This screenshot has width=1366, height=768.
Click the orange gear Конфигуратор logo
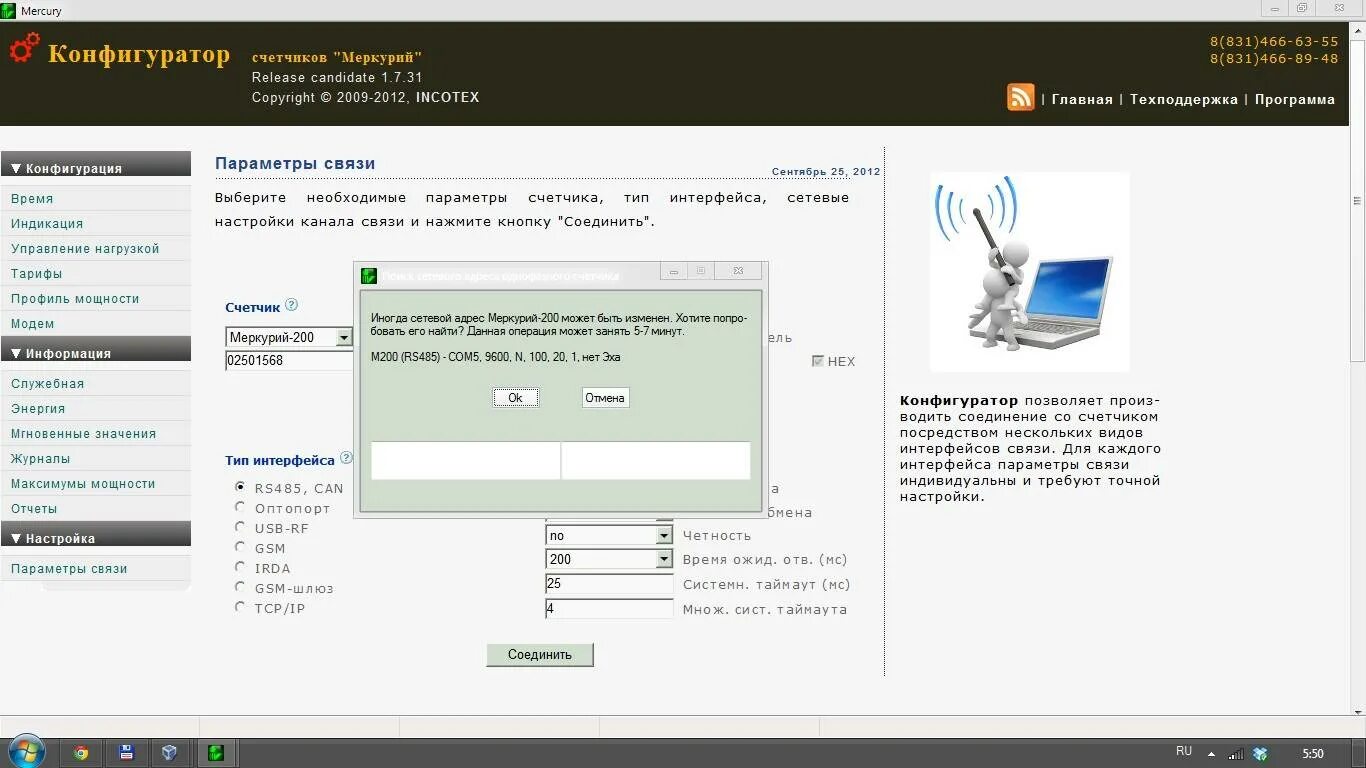pos(25,48)
